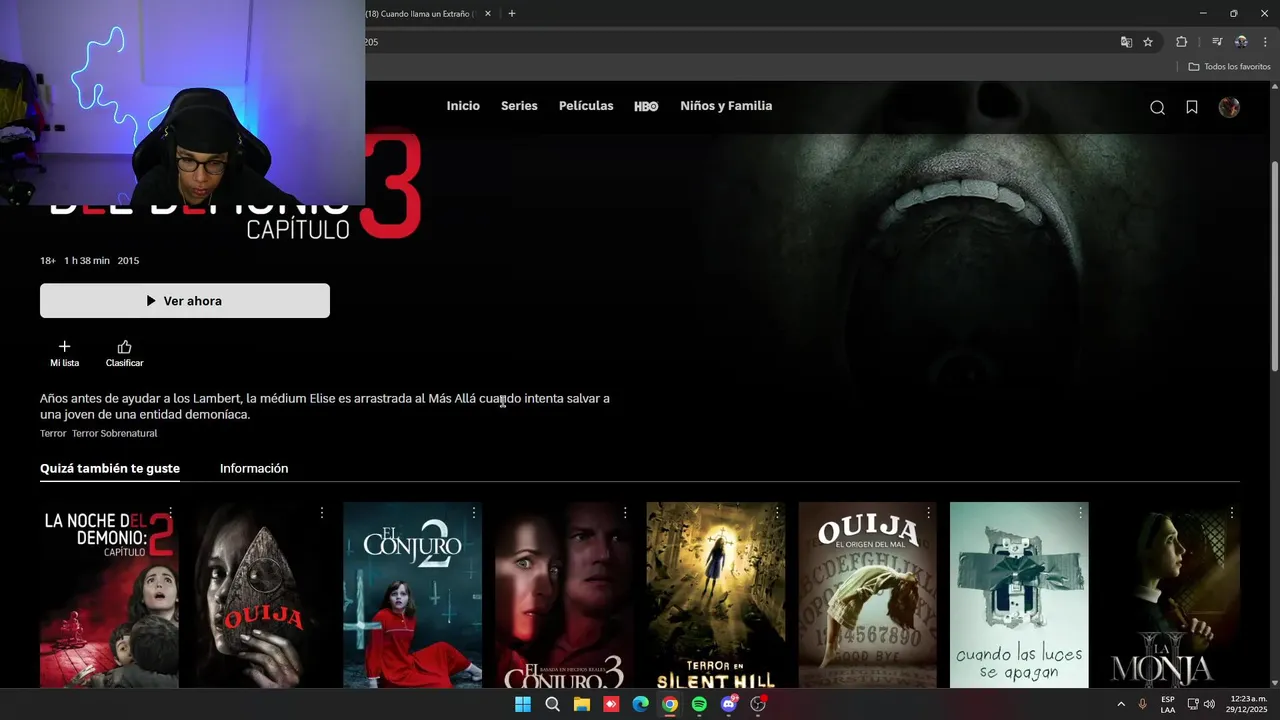Open the Chrome three-dot menu
Viewport: 1280px width, 720px height.
click(x=1265, y=42)
